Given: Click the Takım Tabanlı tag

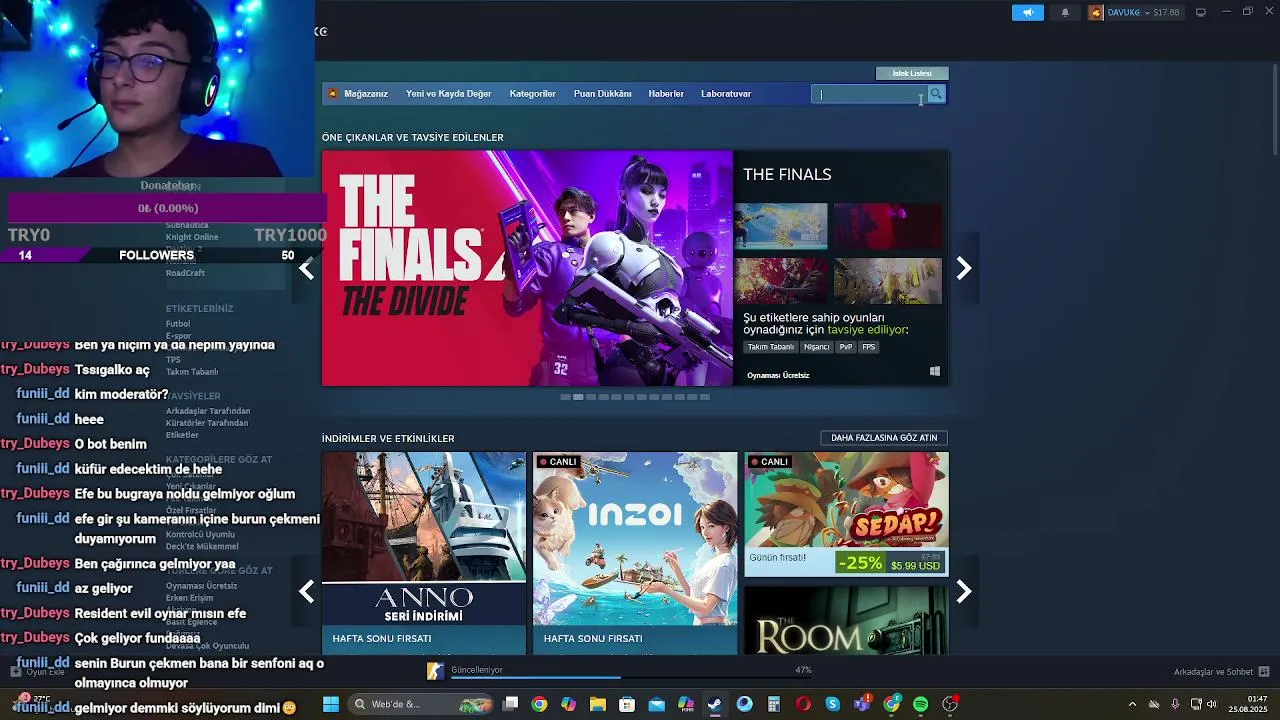Looking at the screenshot, I should [771, 347].
